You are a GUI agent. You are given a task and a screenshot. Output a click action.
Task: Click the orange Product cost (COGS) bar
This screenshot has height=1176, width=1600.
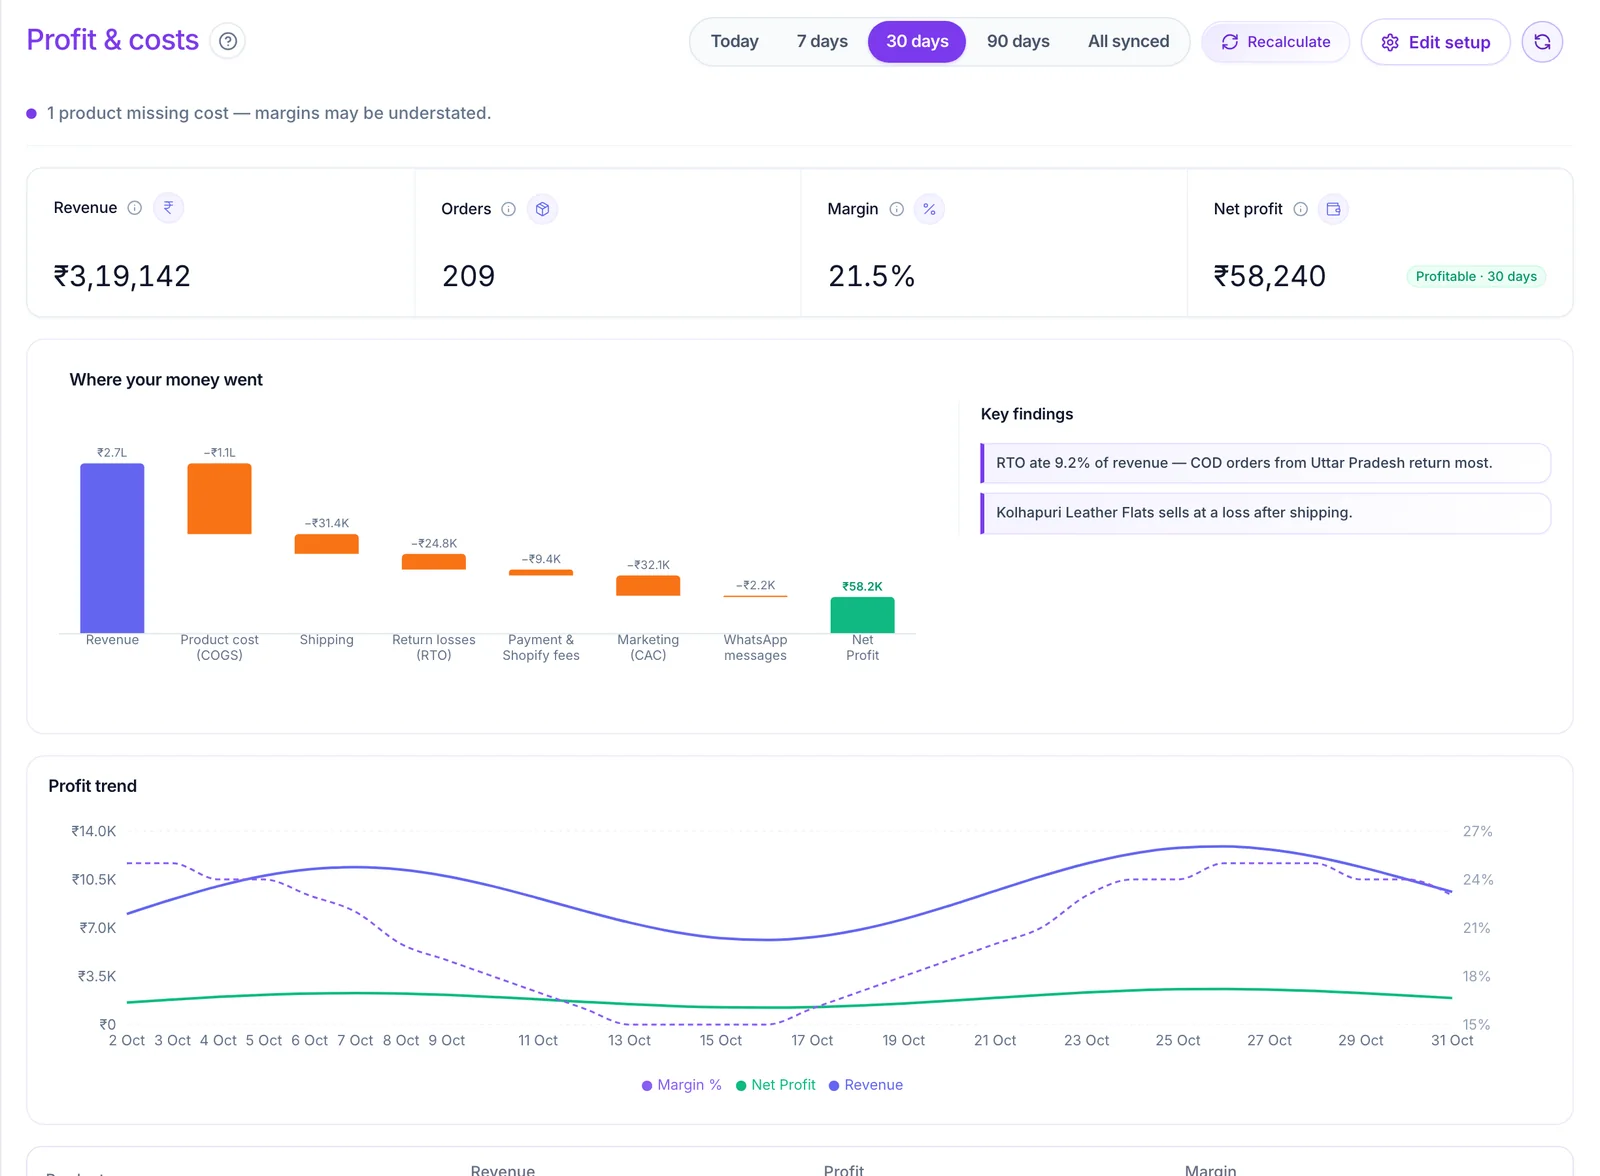(x=219, y=499)
